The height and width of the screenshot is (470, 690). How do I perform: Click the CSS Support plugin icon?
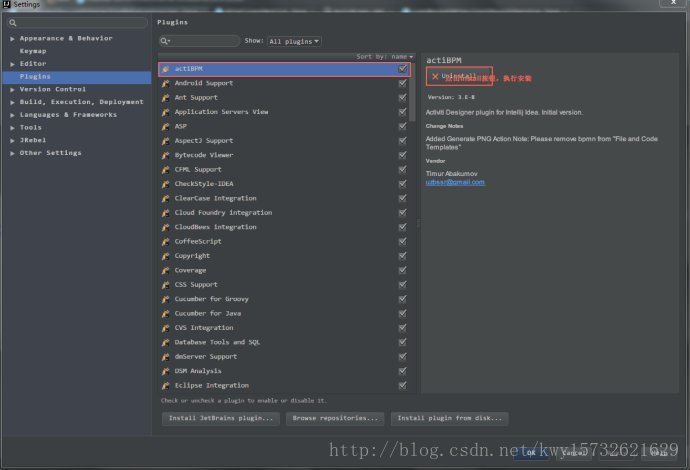coord(165,285)
